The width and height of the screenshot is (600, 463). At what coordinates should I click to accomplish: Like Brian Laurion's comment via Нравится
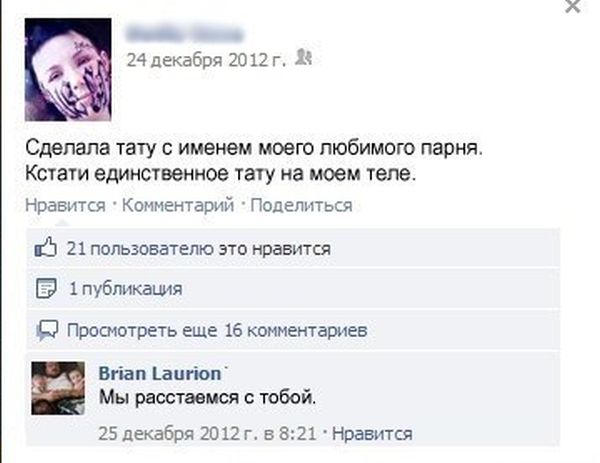[372, 434]
